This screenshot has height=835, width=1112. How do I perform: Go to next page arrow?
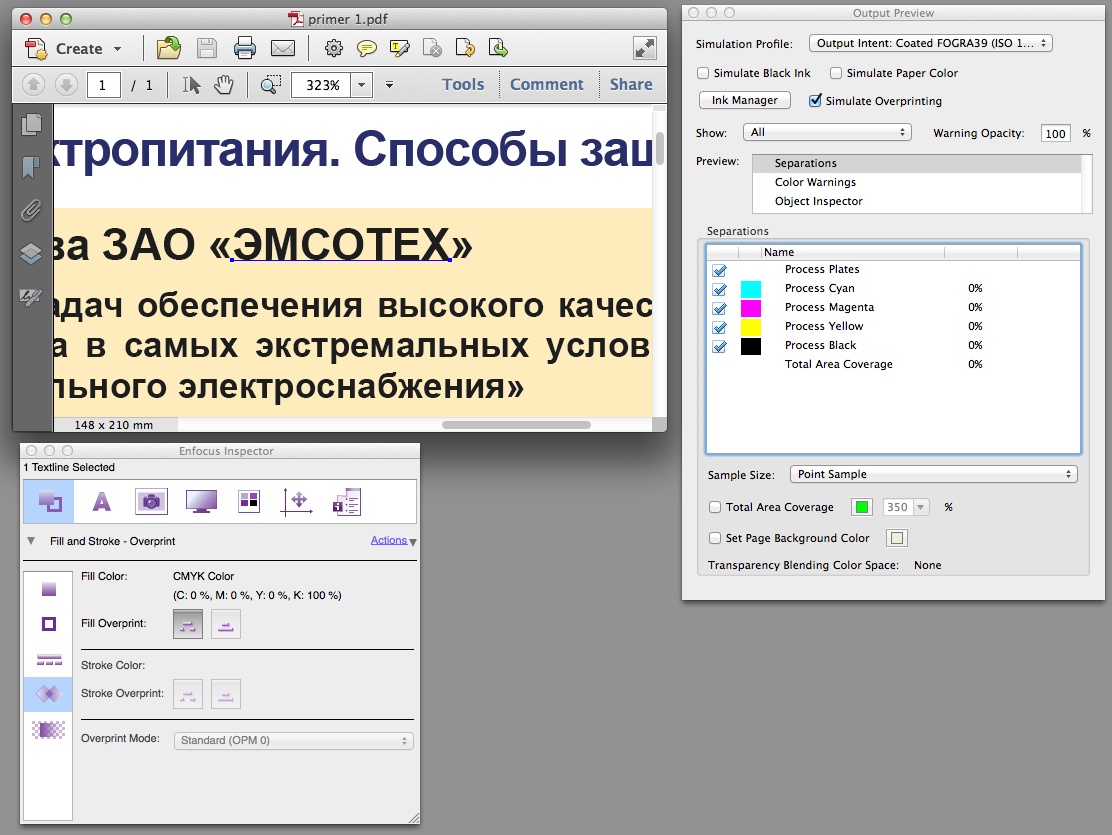click(x=66, y=85)
